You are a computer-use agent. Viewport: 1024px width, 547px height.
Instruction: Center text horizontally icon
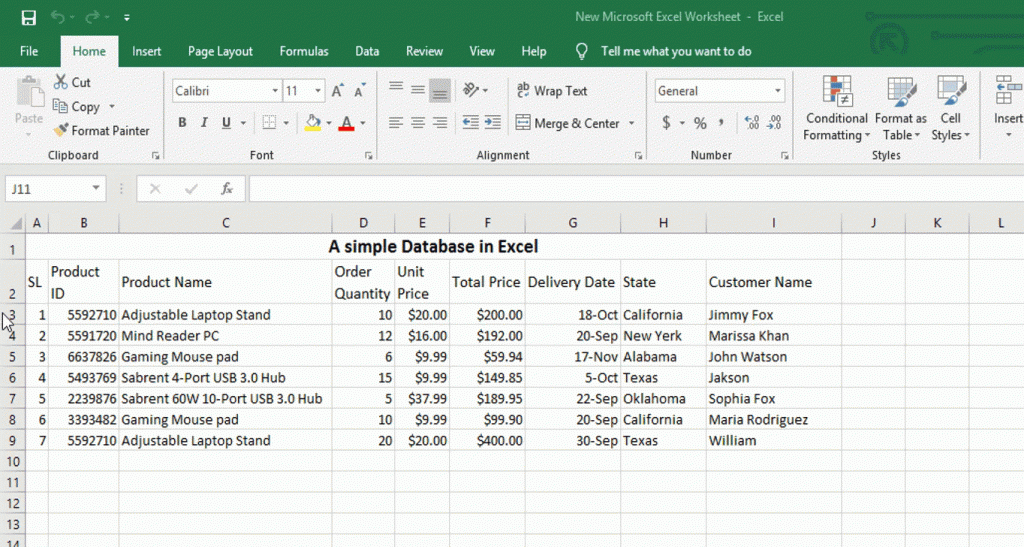tap(418, 123)
